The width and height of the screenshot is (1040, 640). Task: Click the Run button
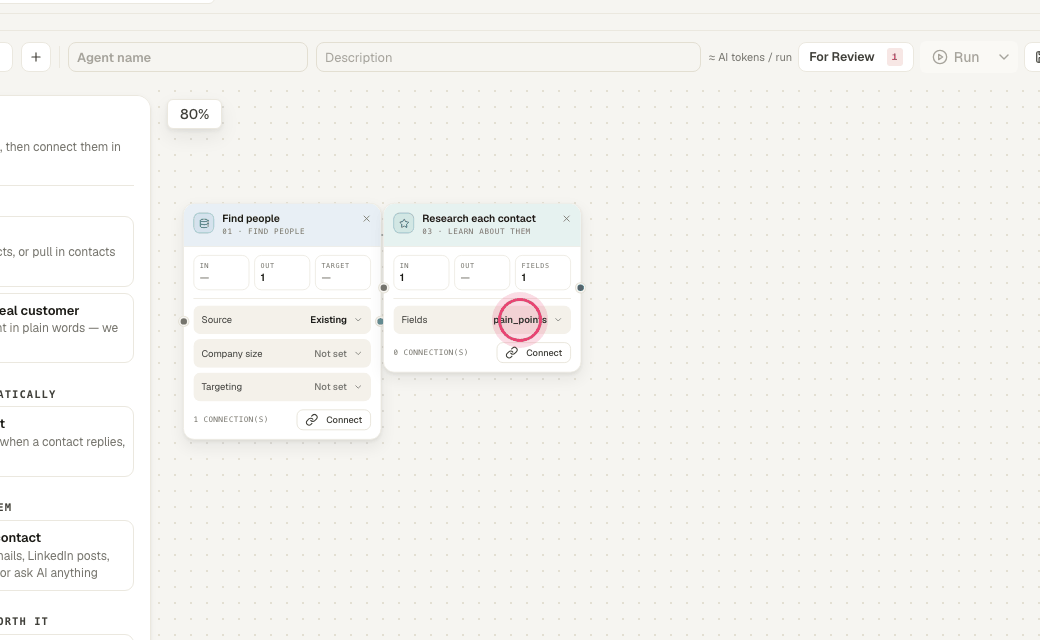point(956,57)
